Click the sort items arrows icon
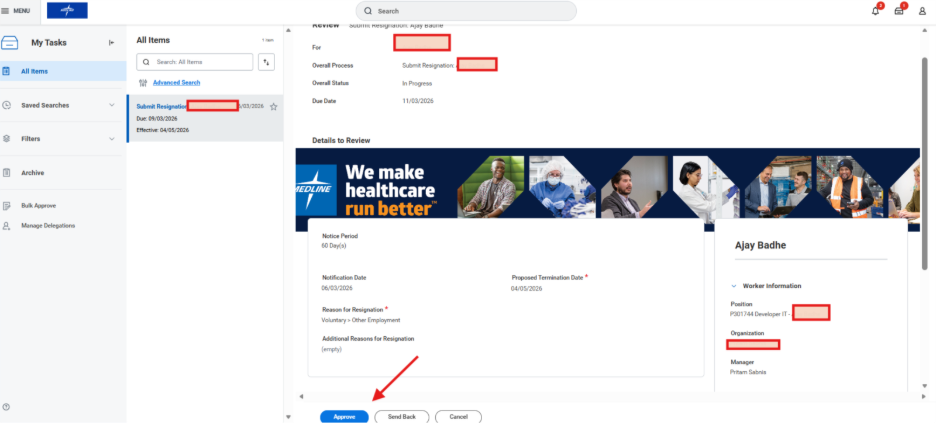936x423 pixels. (266, 62)
